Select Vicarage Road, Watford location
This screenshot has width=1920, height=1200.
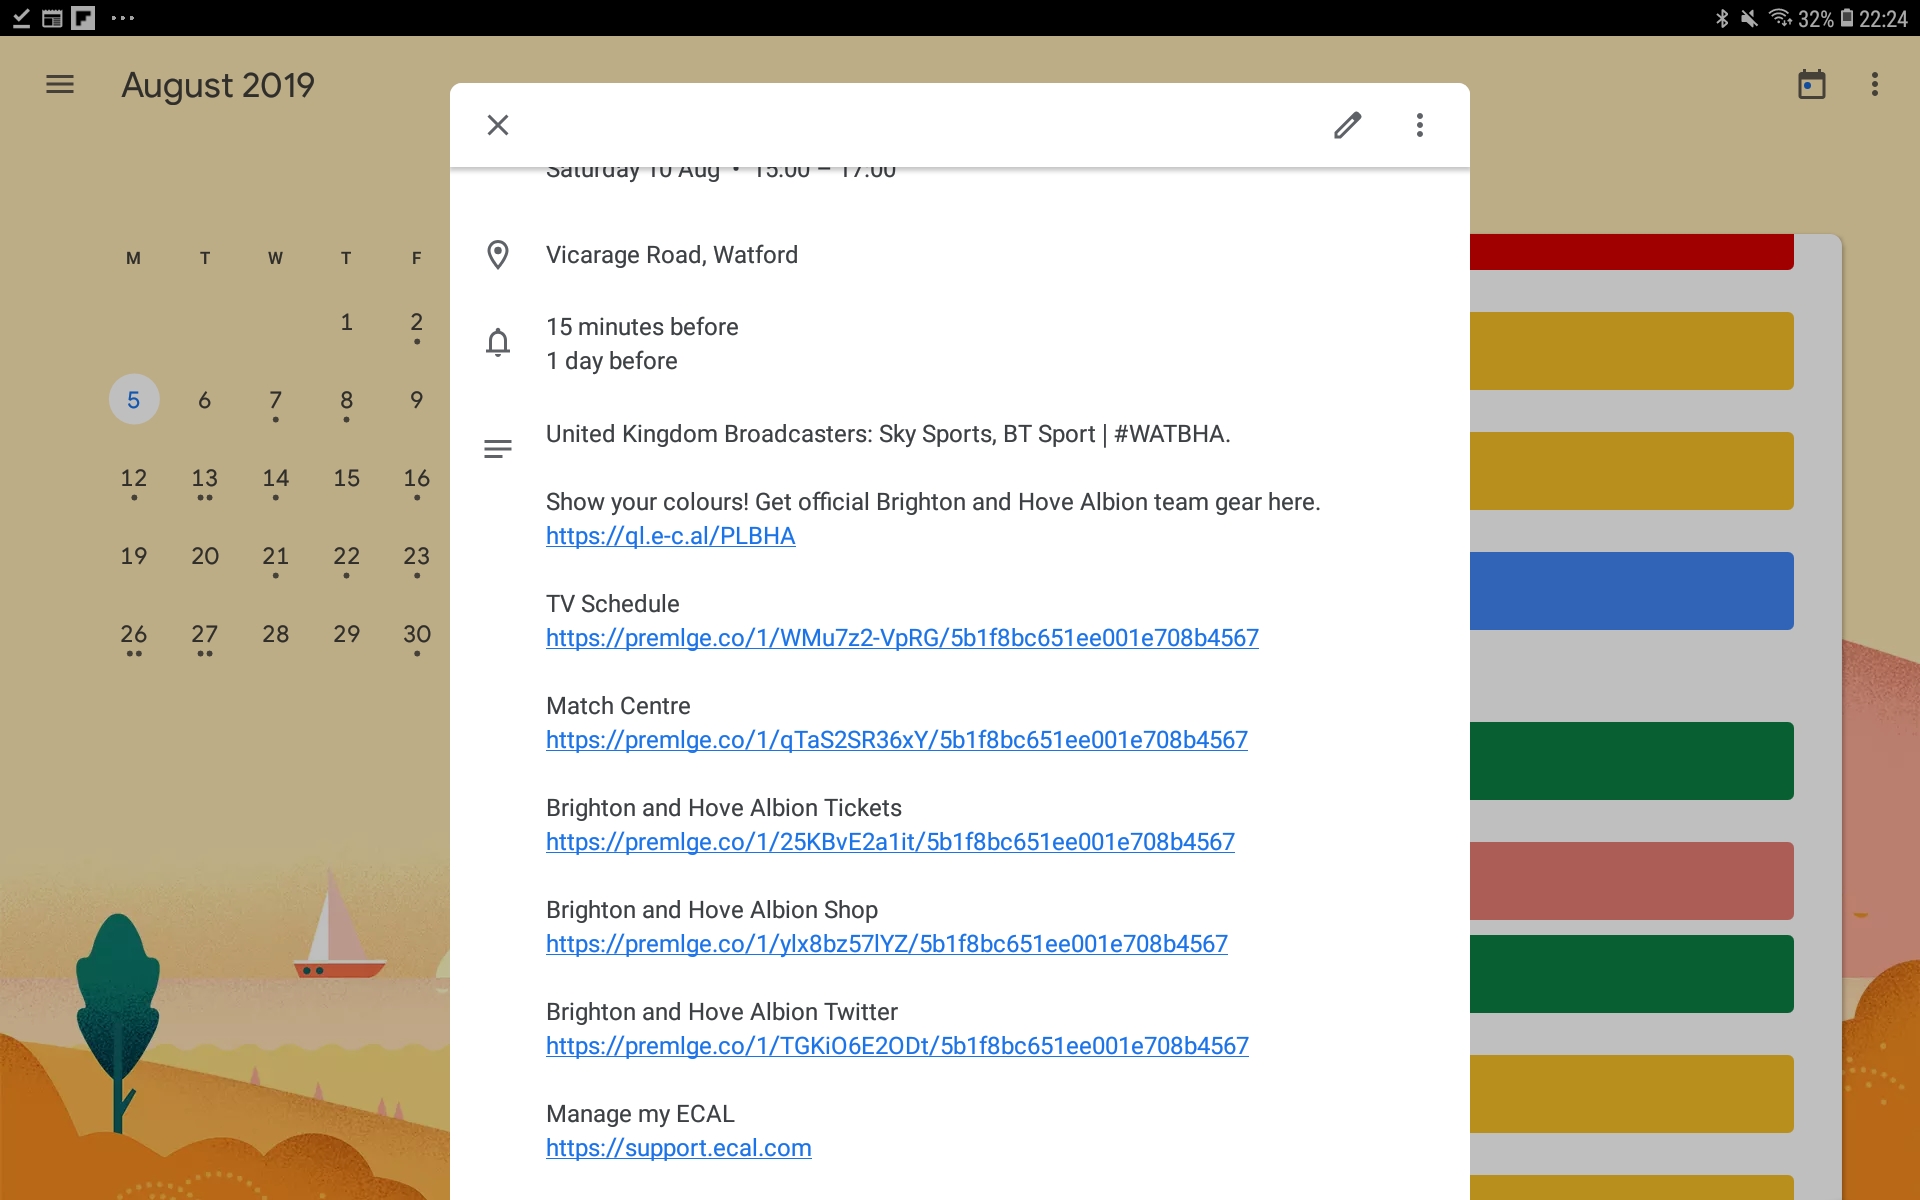[672, 255]
